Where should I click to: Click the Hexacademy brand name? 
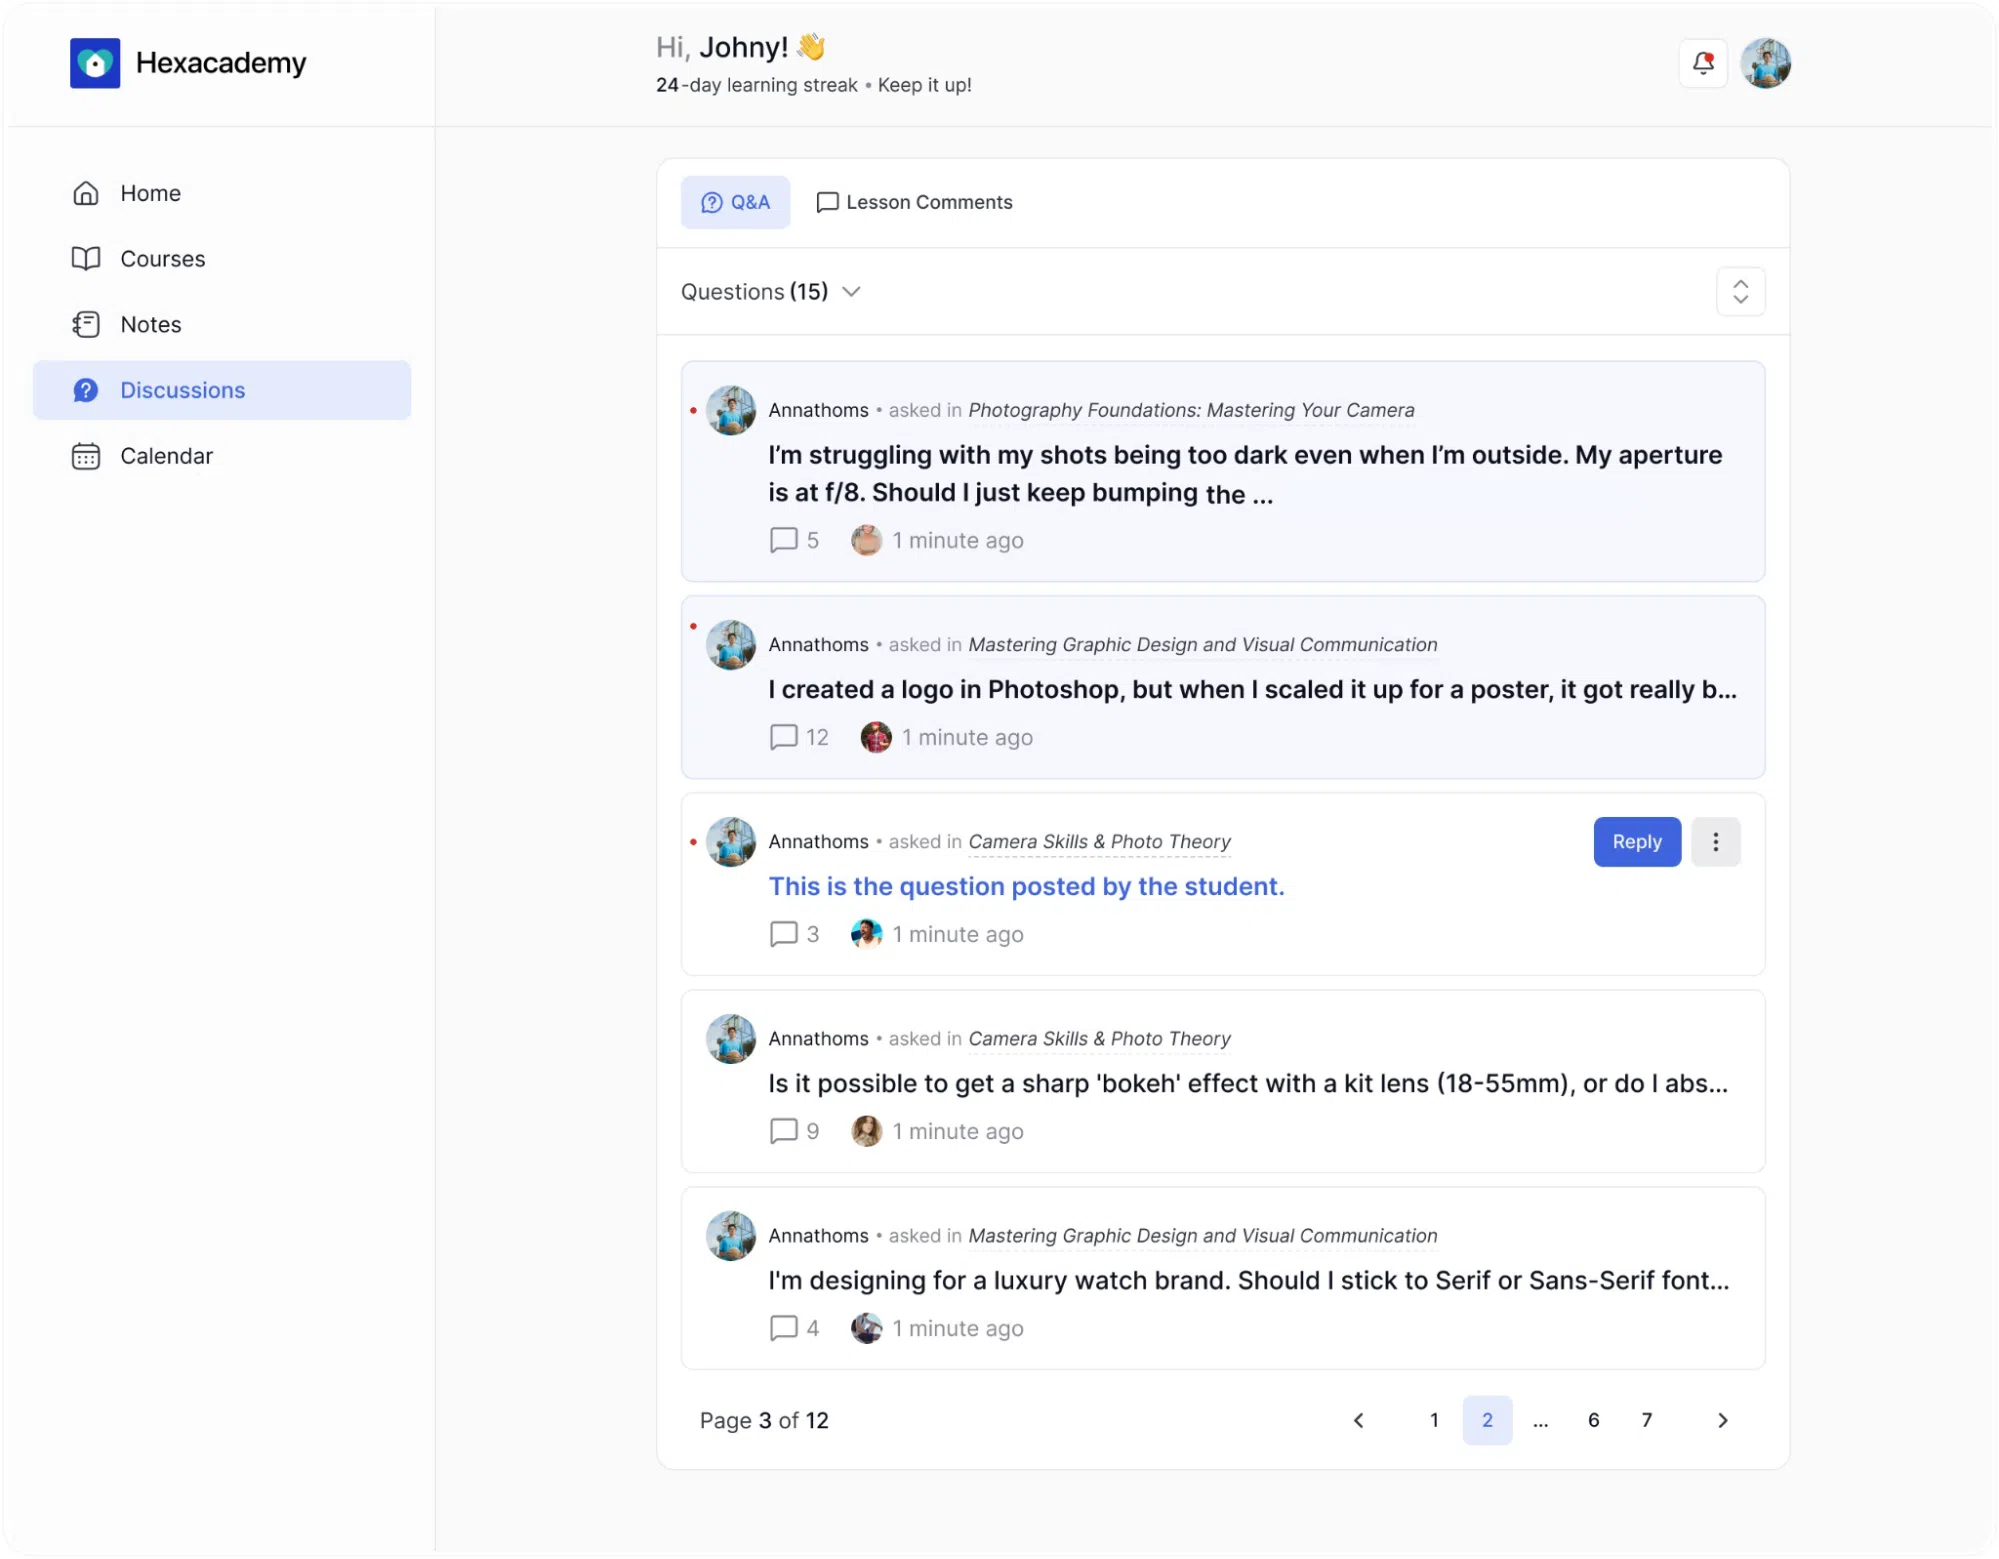click(221, 63)
